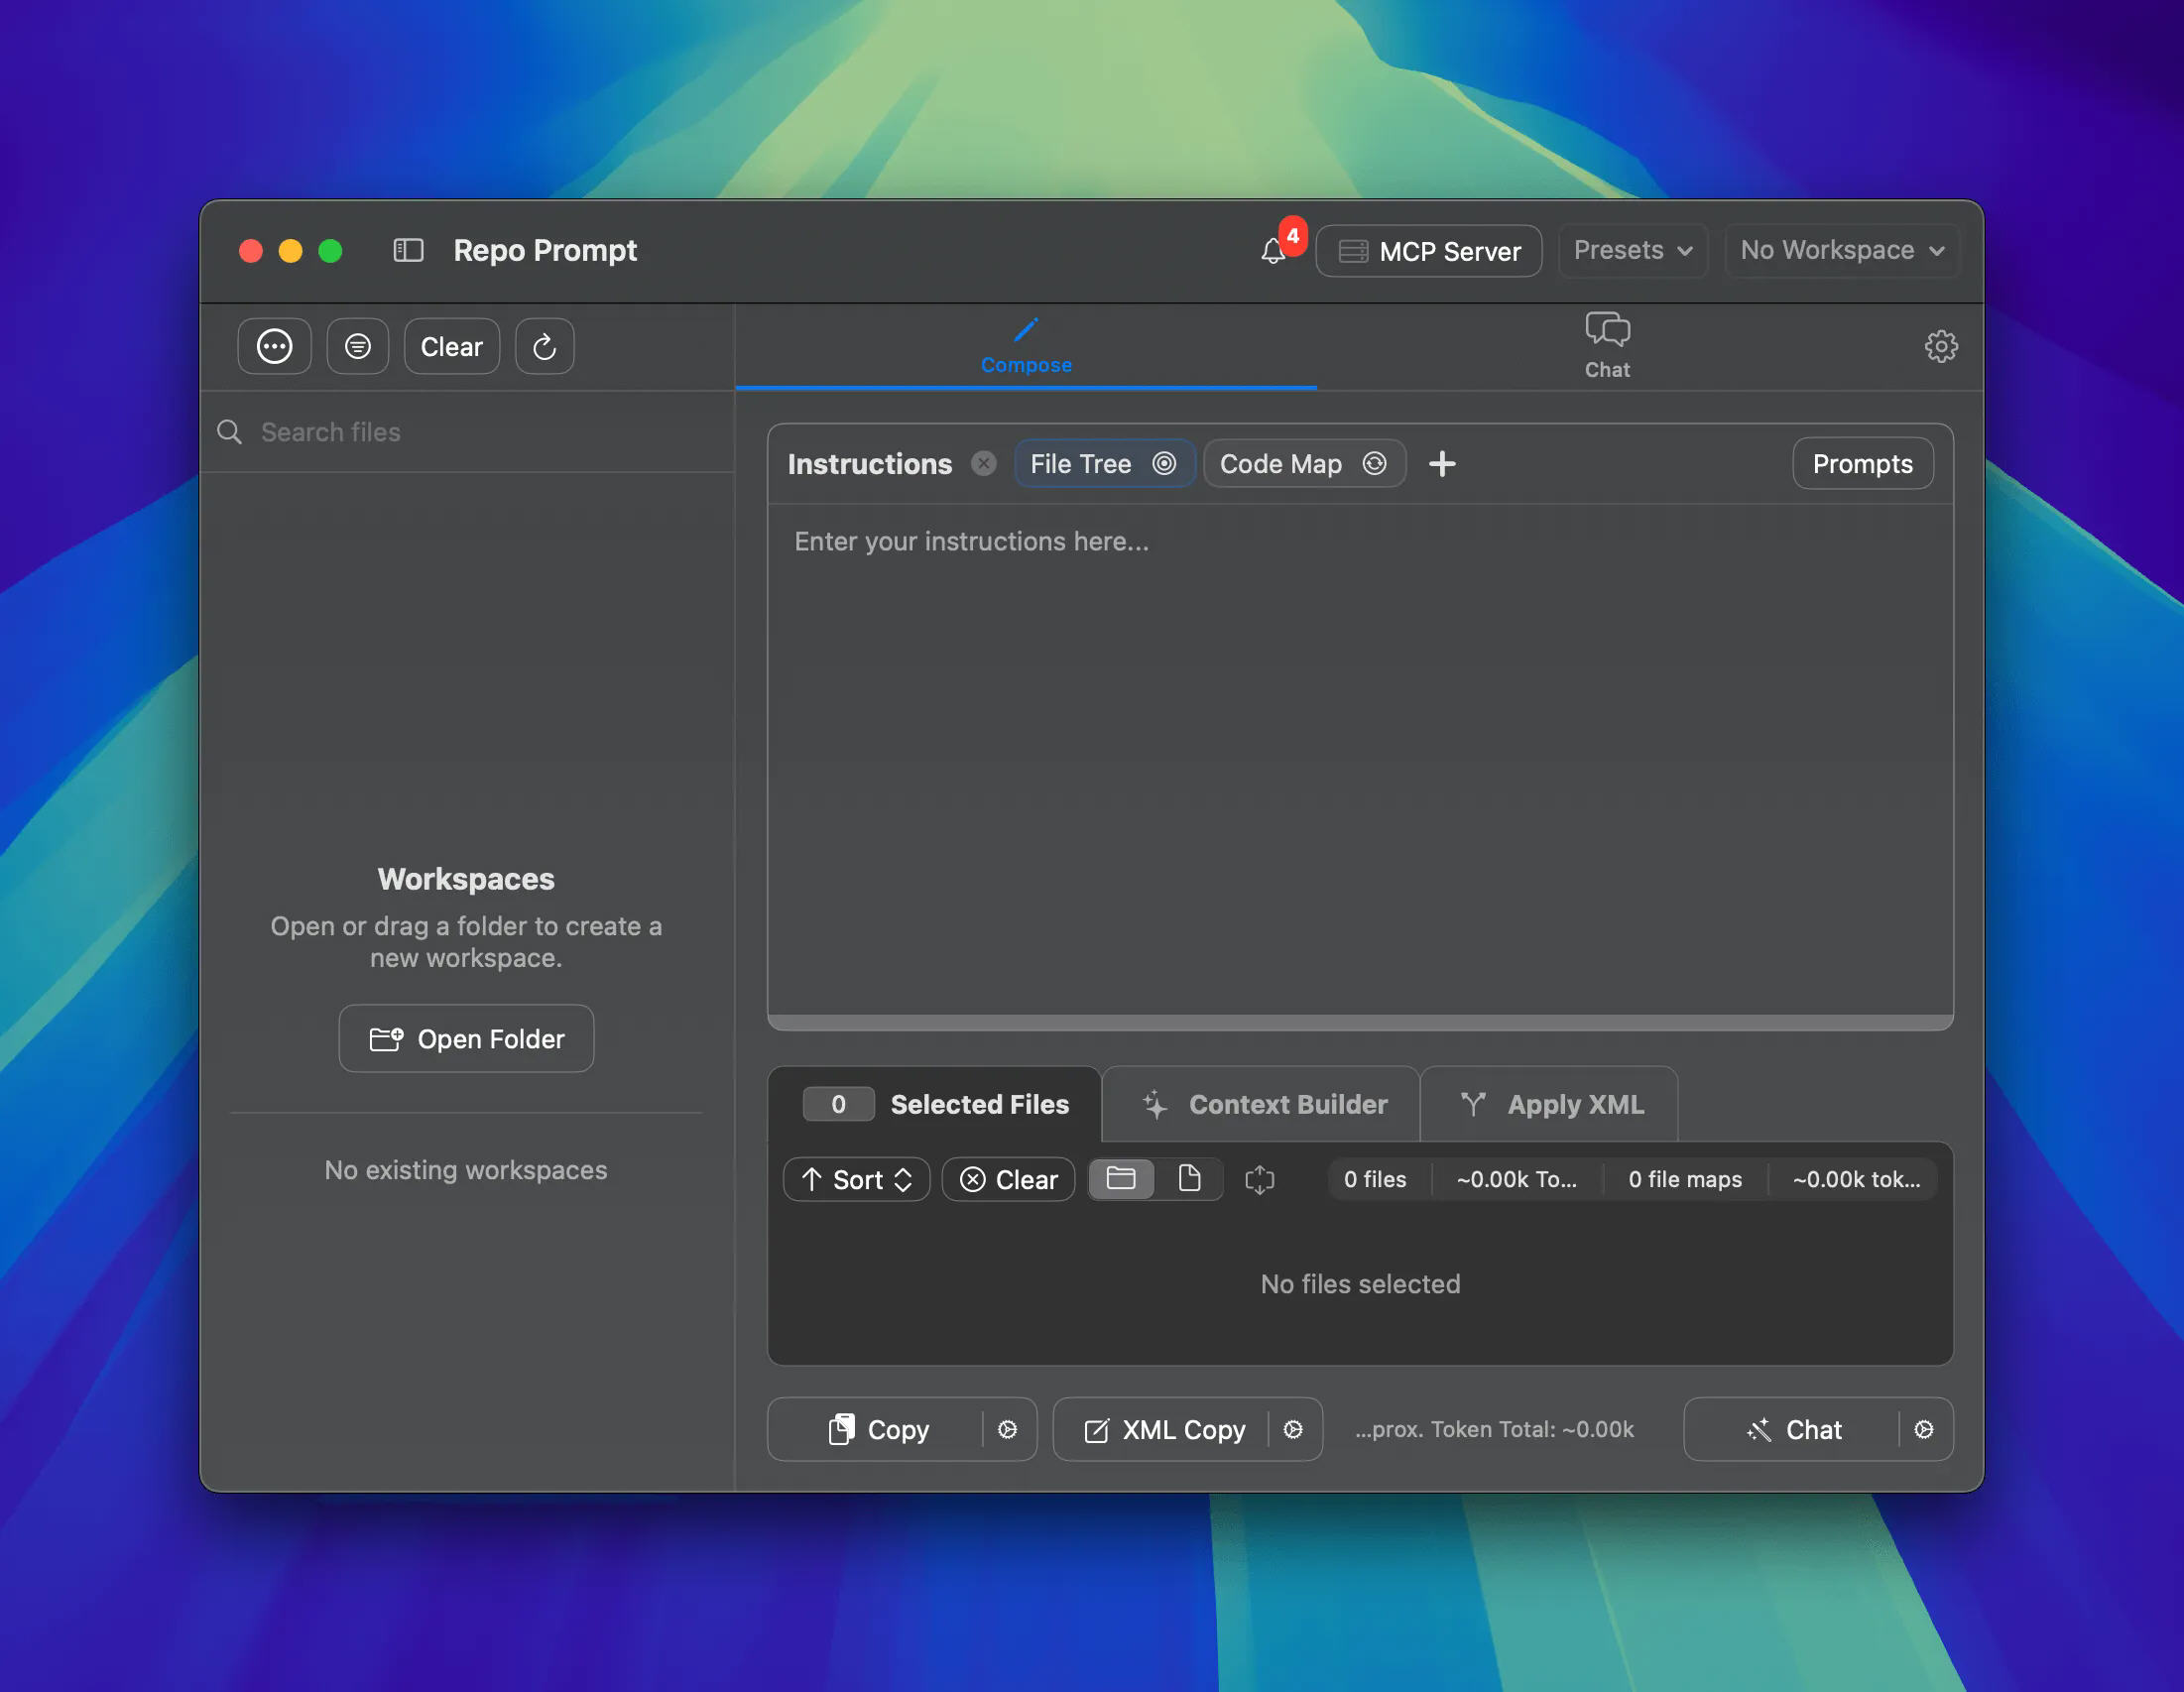Open the Sort dropdown
The height and width of the screenshot is (1692, 2184).
857,1180
